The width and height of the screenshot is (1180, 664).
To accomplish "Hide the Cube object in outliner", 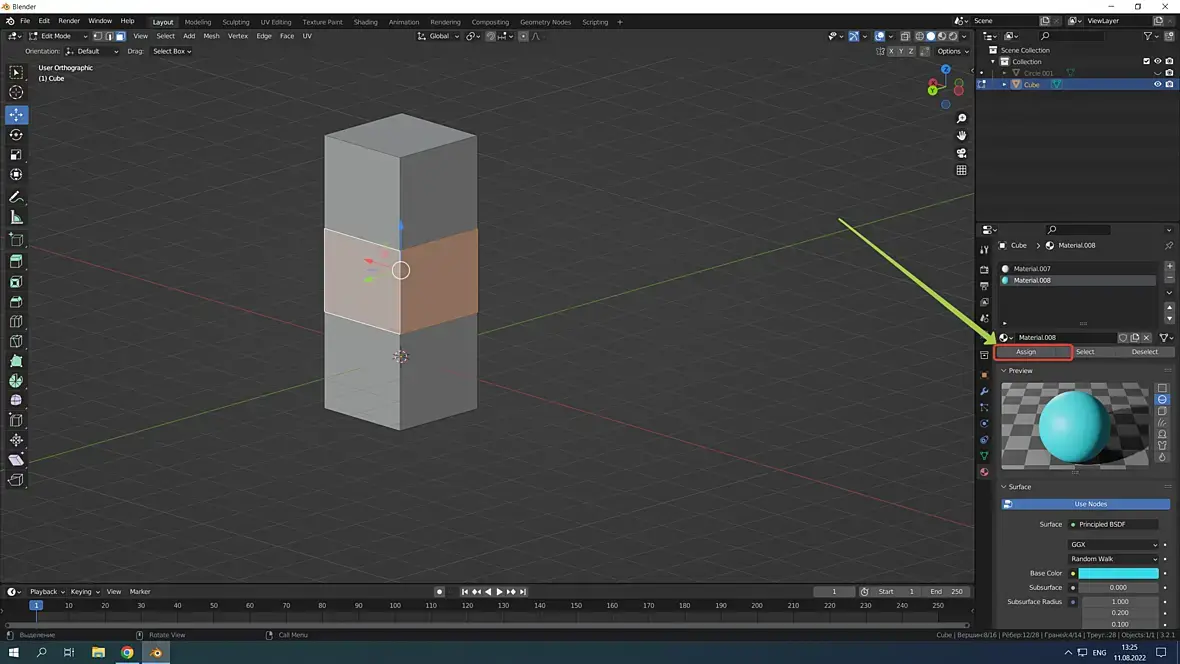I will click(1158, 84).
